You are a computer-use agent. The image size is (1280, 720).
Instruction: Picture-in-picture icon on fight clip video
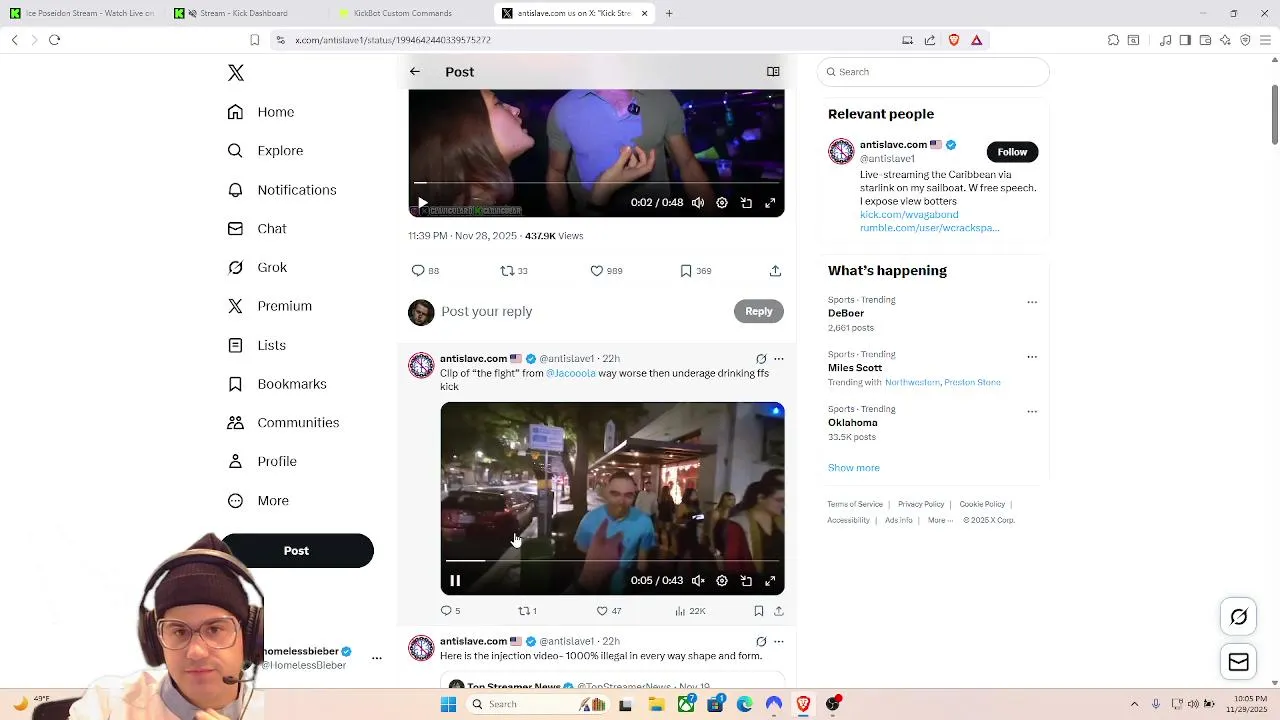pyautogui.click(x=746, y=581)
